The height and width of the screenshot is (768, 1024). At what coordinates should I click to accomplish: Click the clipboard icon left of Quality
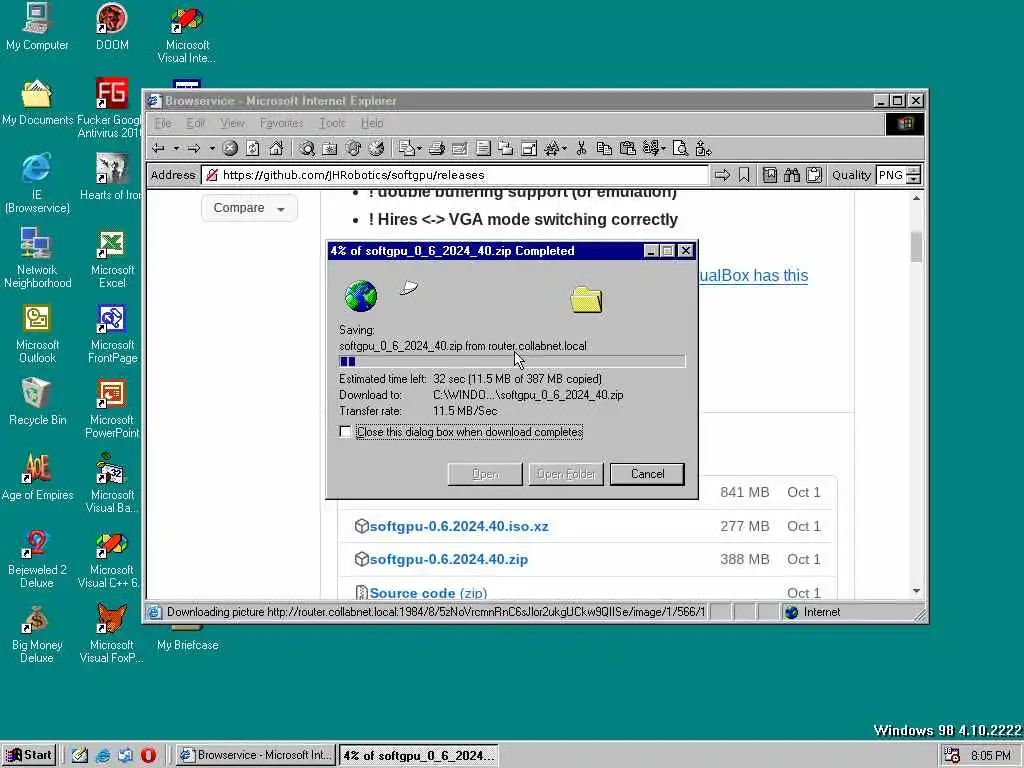point(814,175)
